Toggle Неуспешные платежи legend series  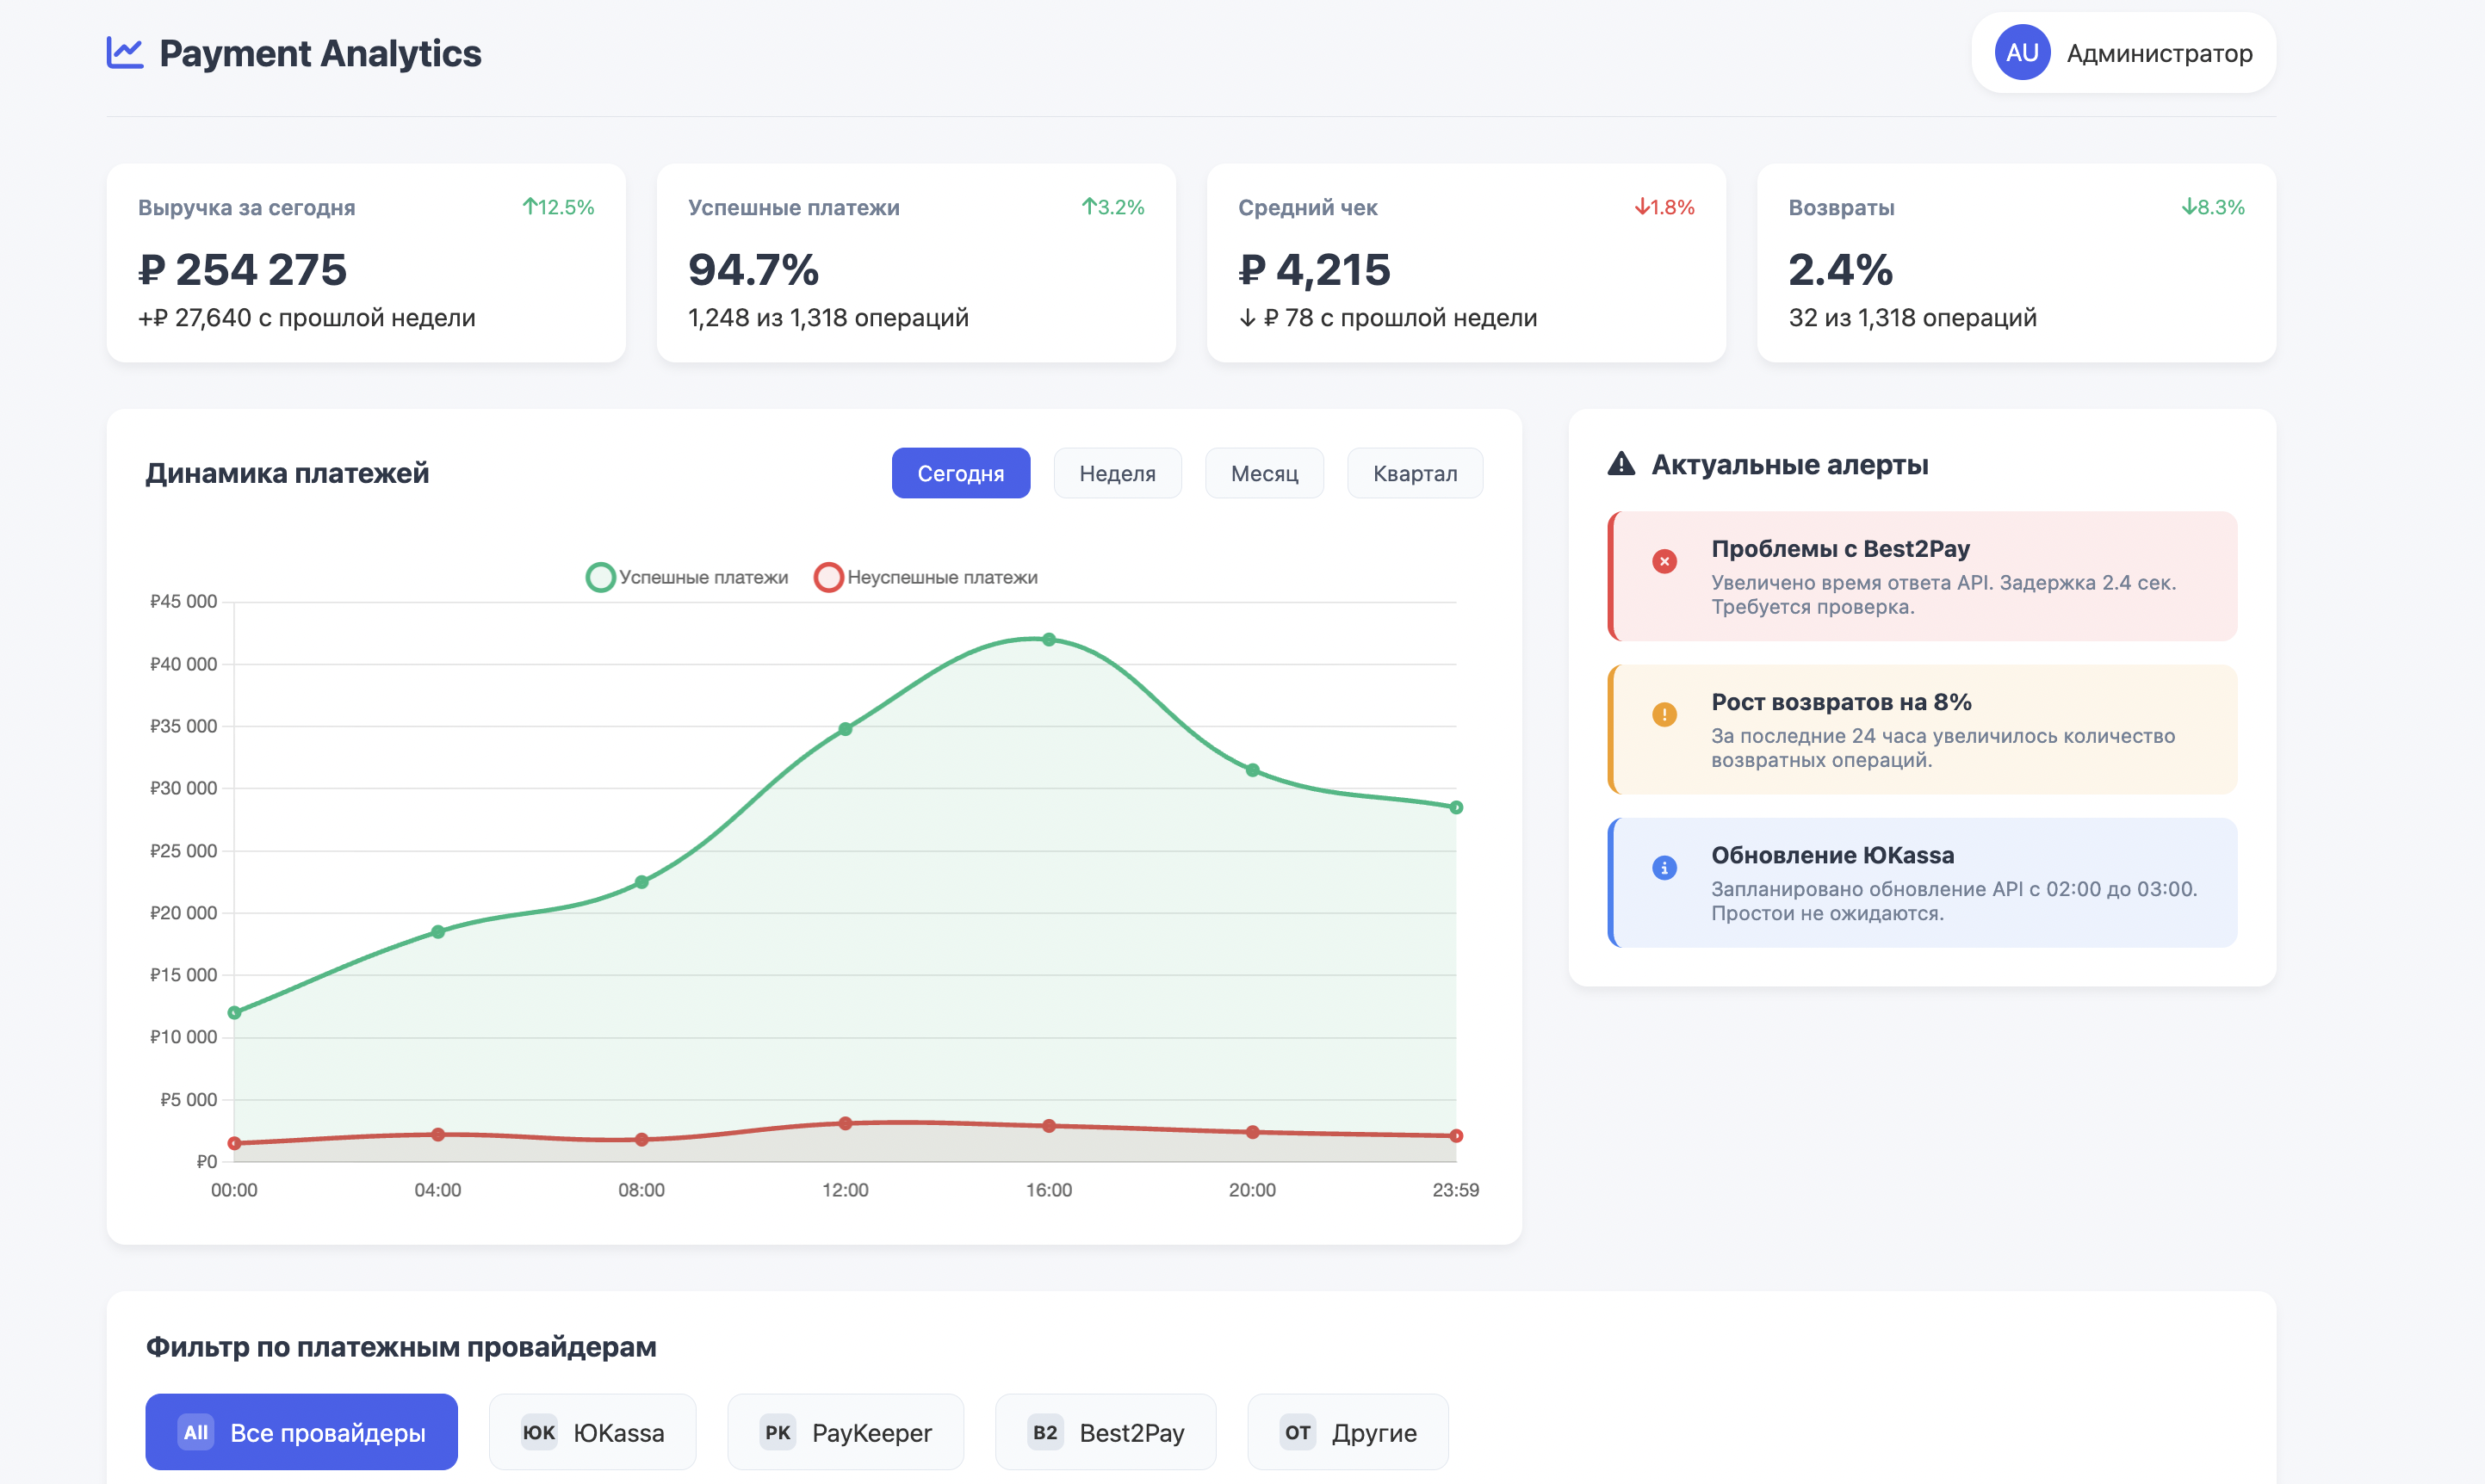click(x=926, y=577)
